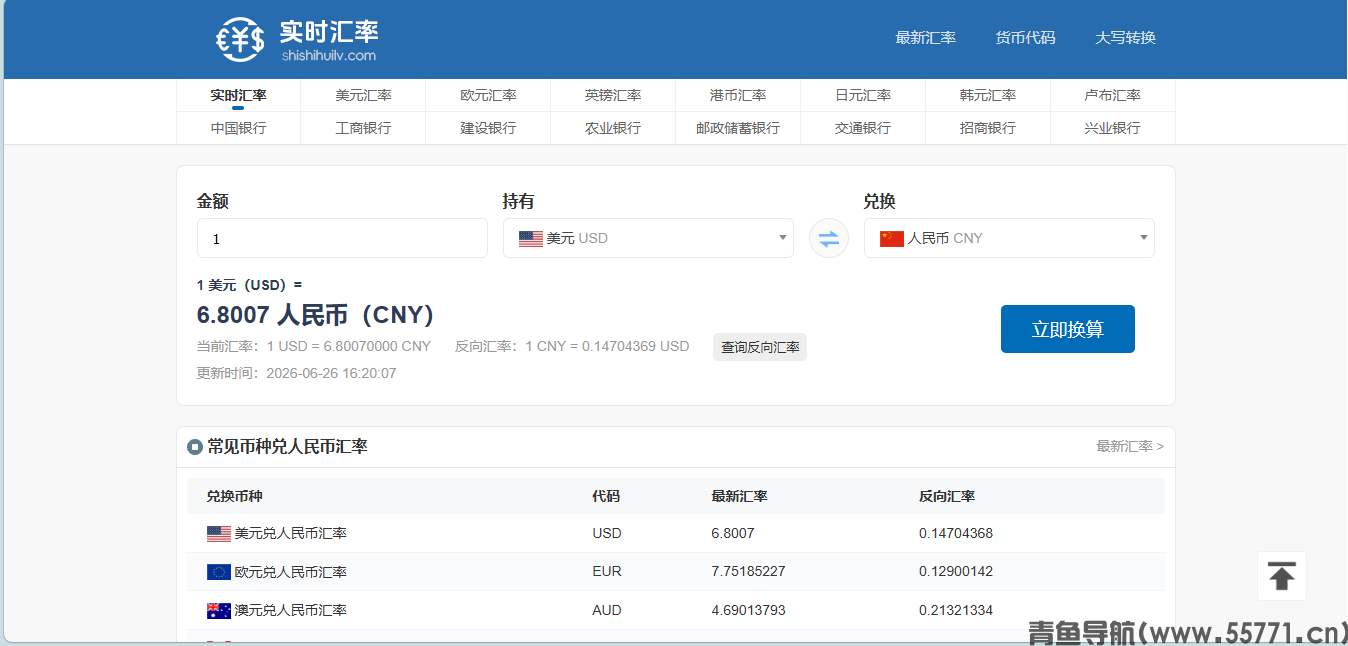Click the US flag in the 持有 selector

click(x=531, y=239)
